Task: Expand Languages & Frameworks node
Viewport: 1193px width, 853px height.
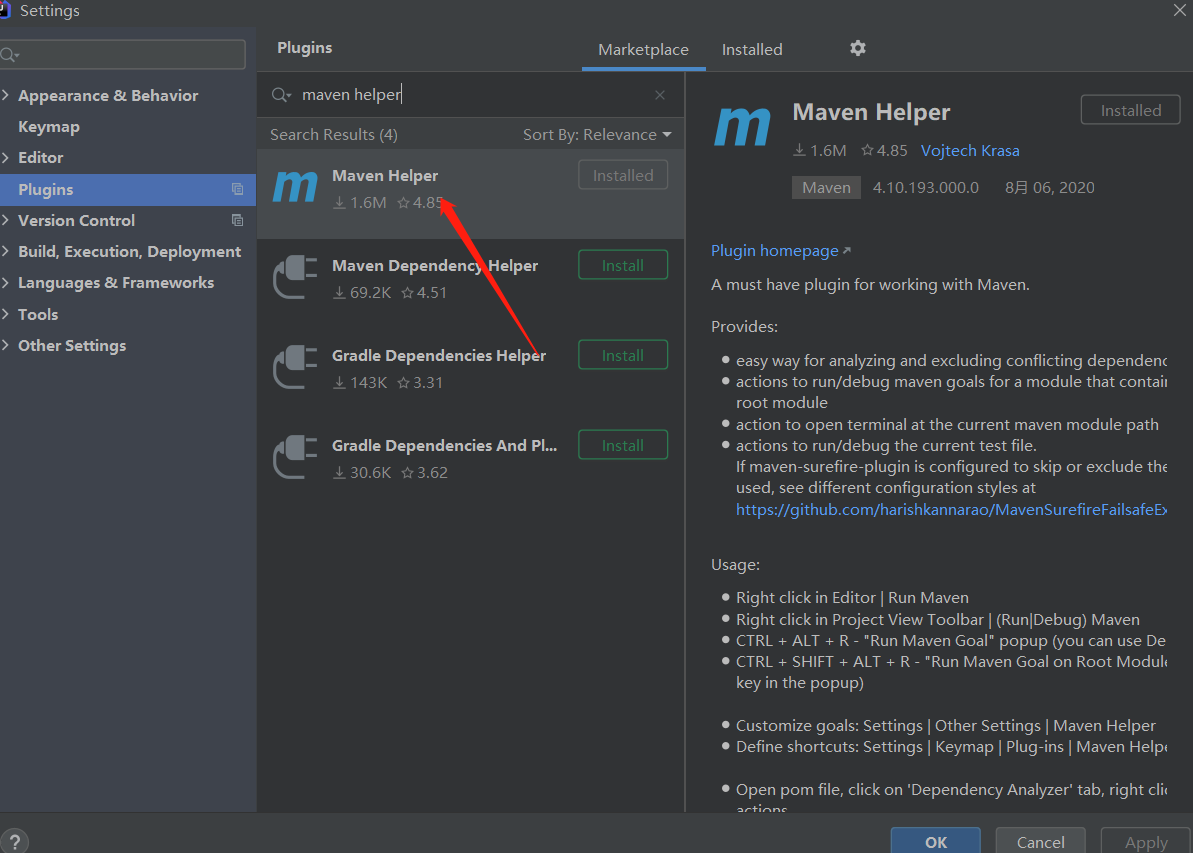Action: point(6,282)
